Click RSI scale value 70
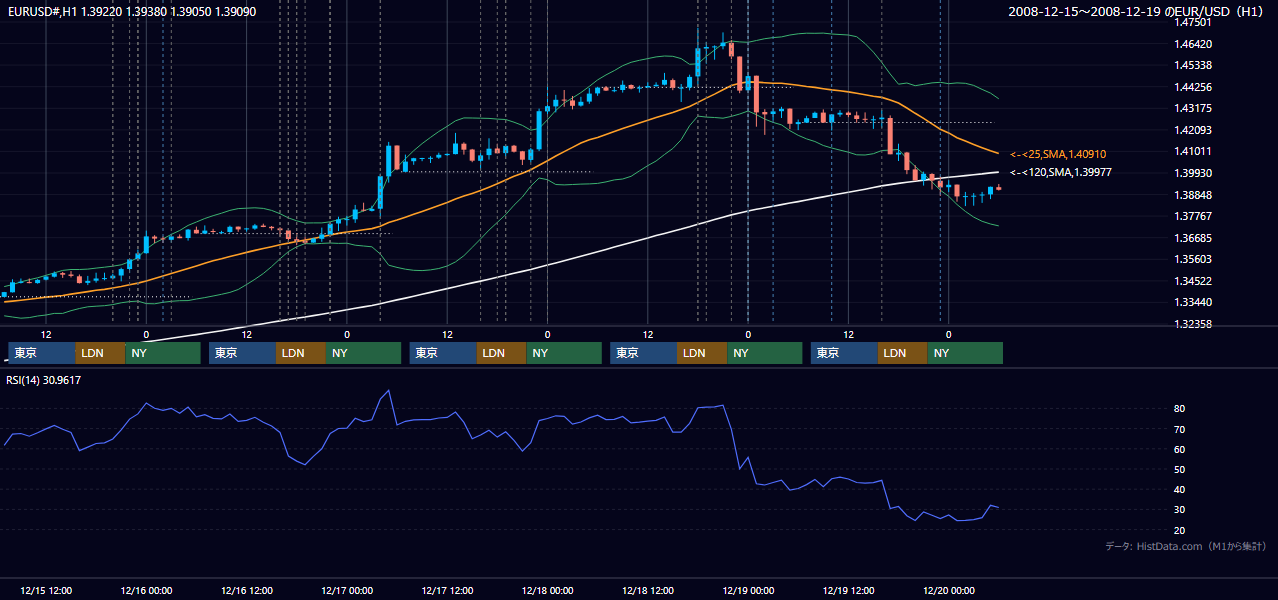This screenshot has width=1278, height=600. pos(1180,429)
